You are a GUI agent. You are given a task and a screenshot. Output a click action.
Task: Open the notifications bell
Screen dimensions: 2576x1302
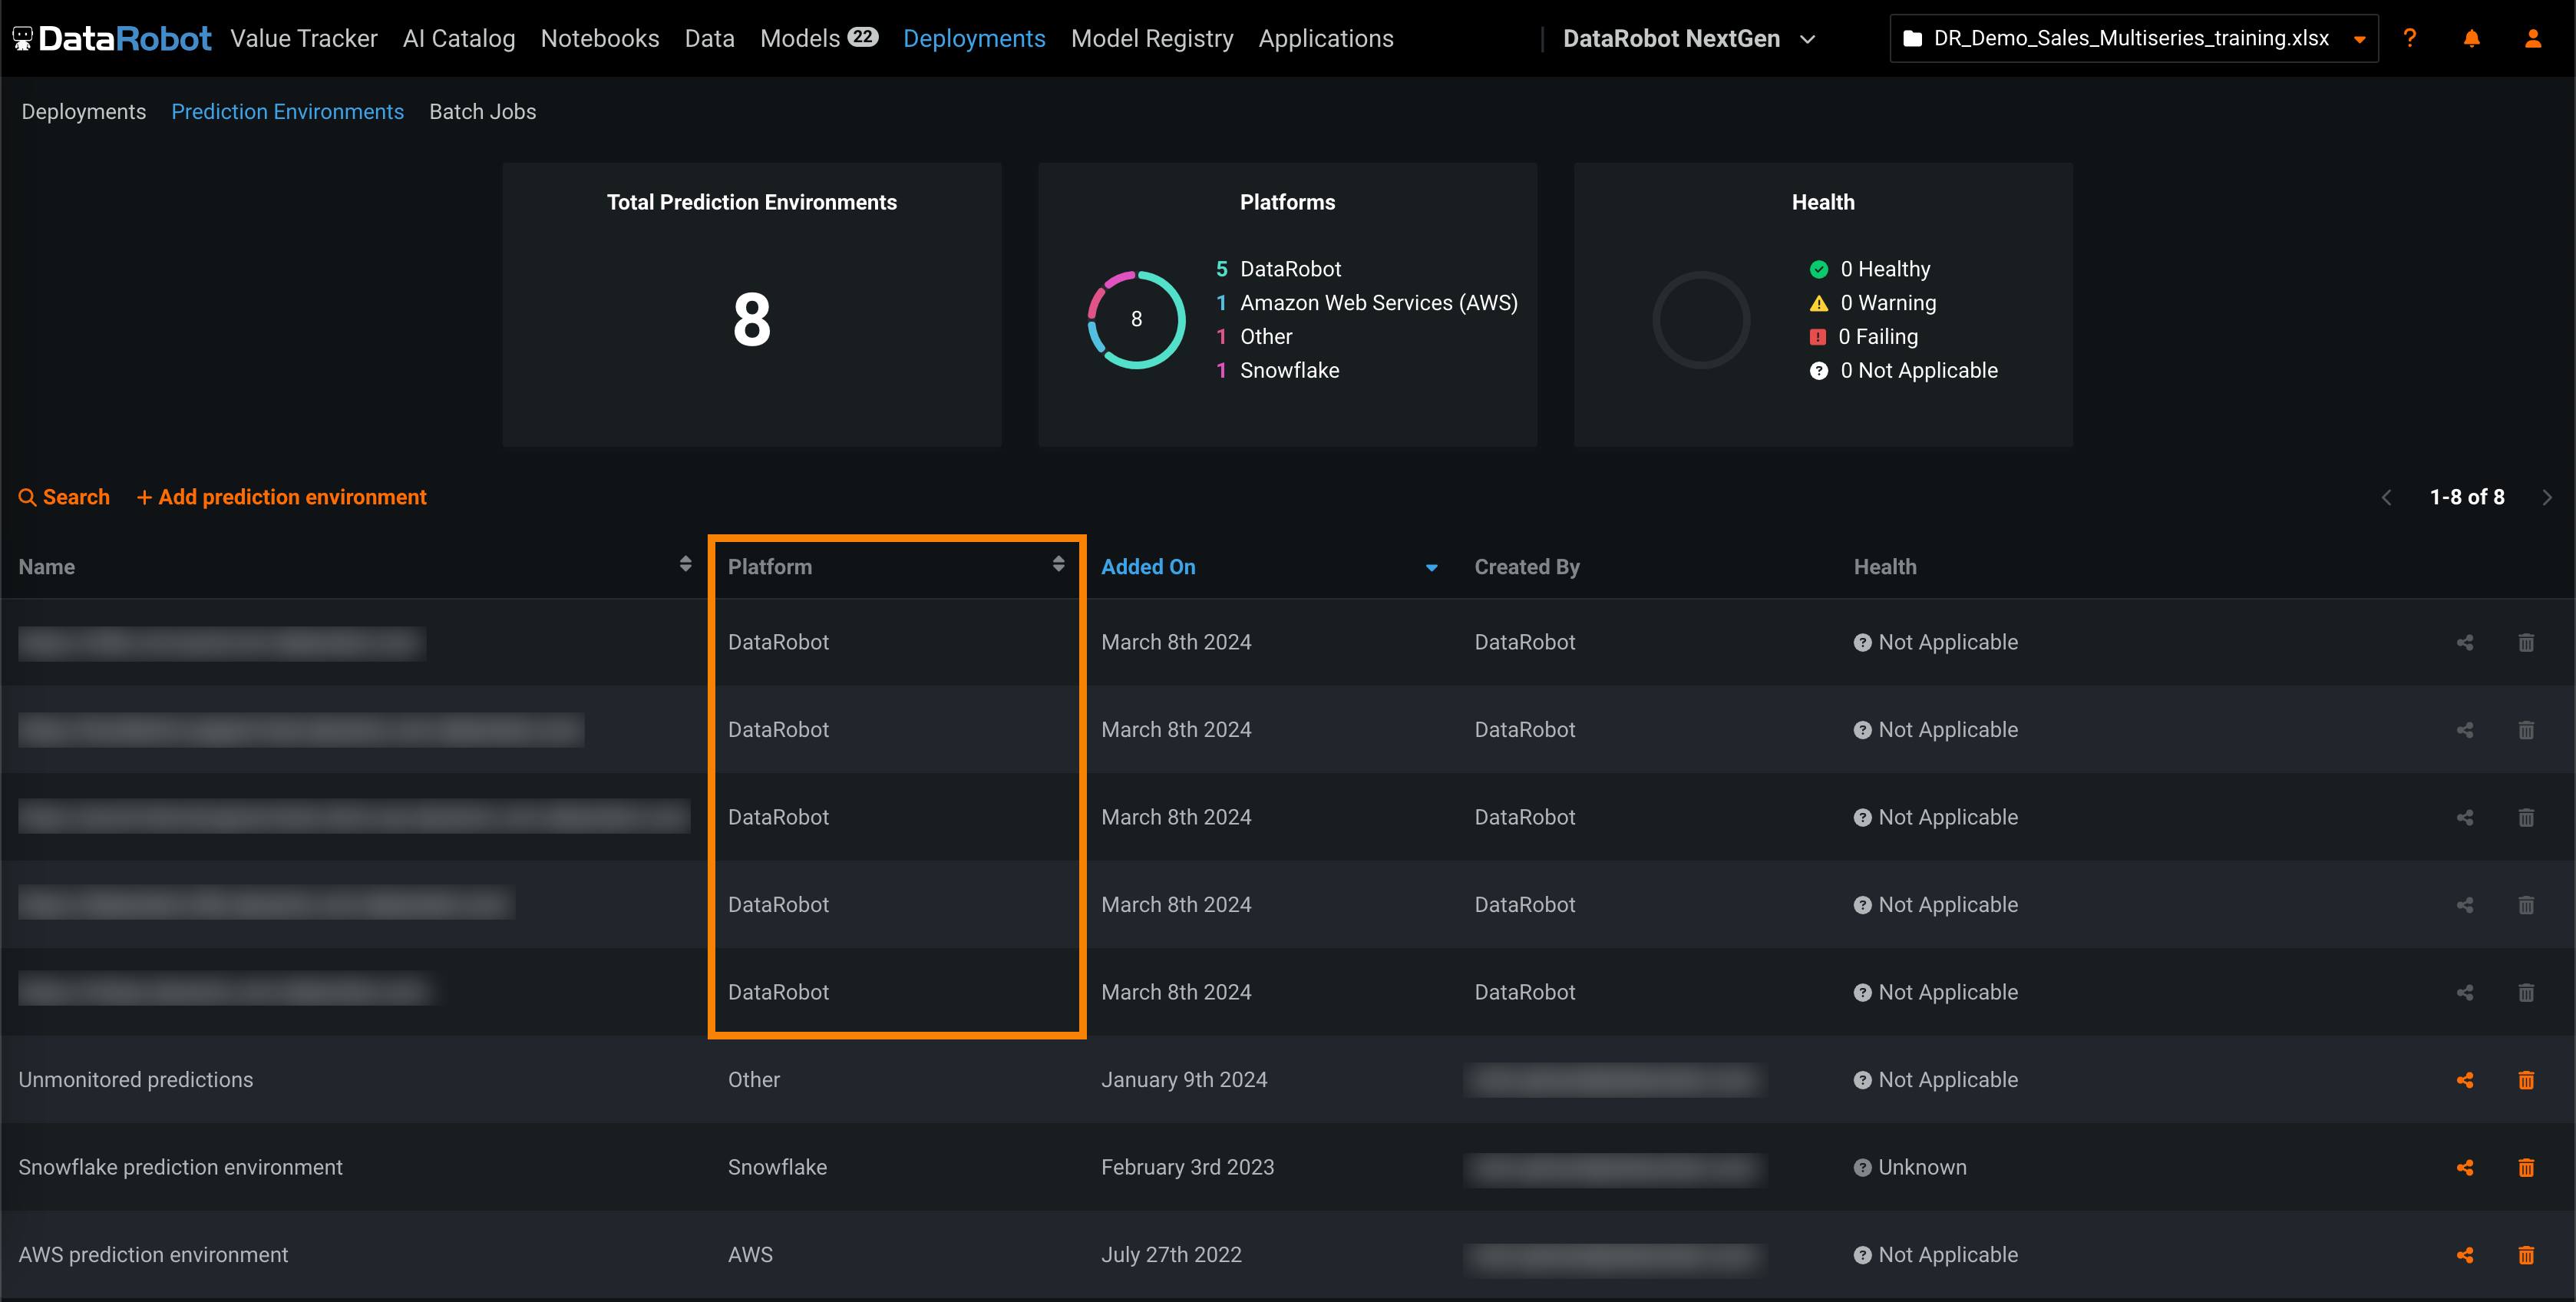click(x=2471, y=38)
